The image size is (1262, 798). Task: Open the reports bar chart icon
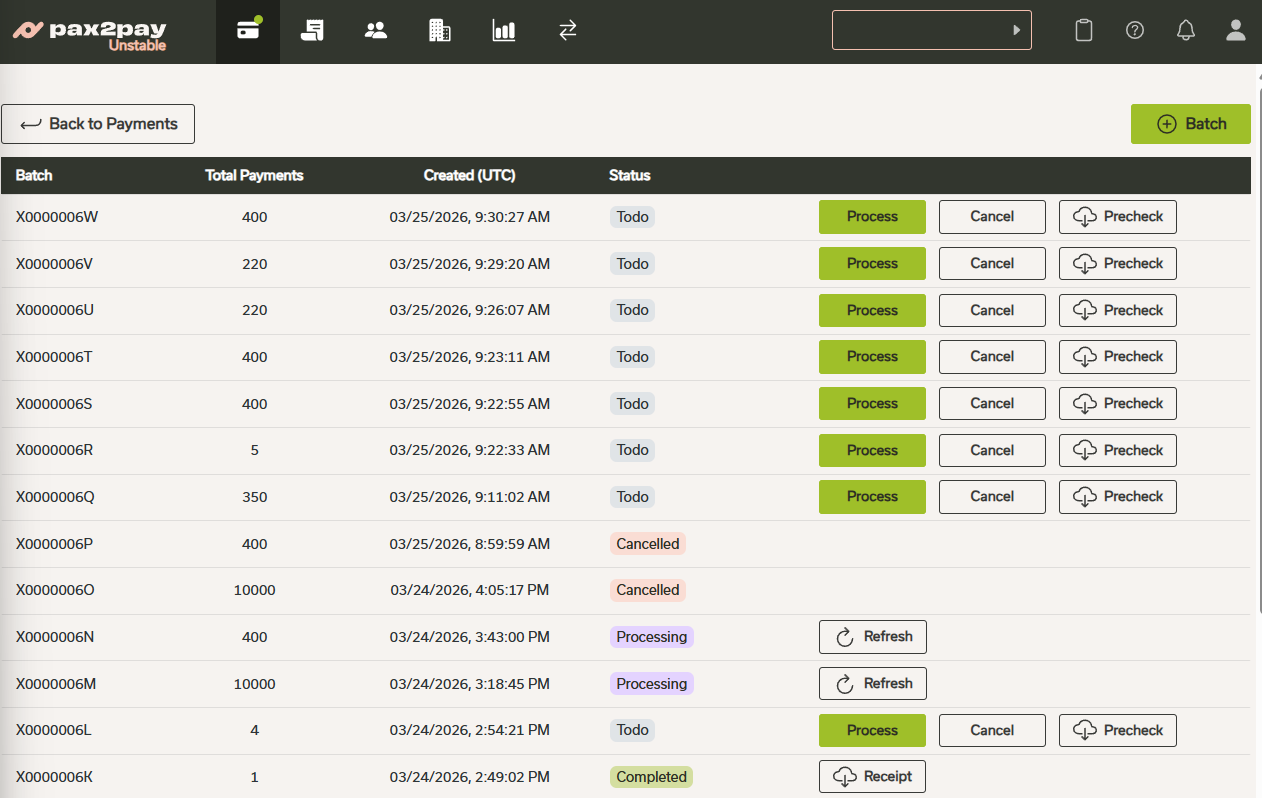click(x=504, y=31)
